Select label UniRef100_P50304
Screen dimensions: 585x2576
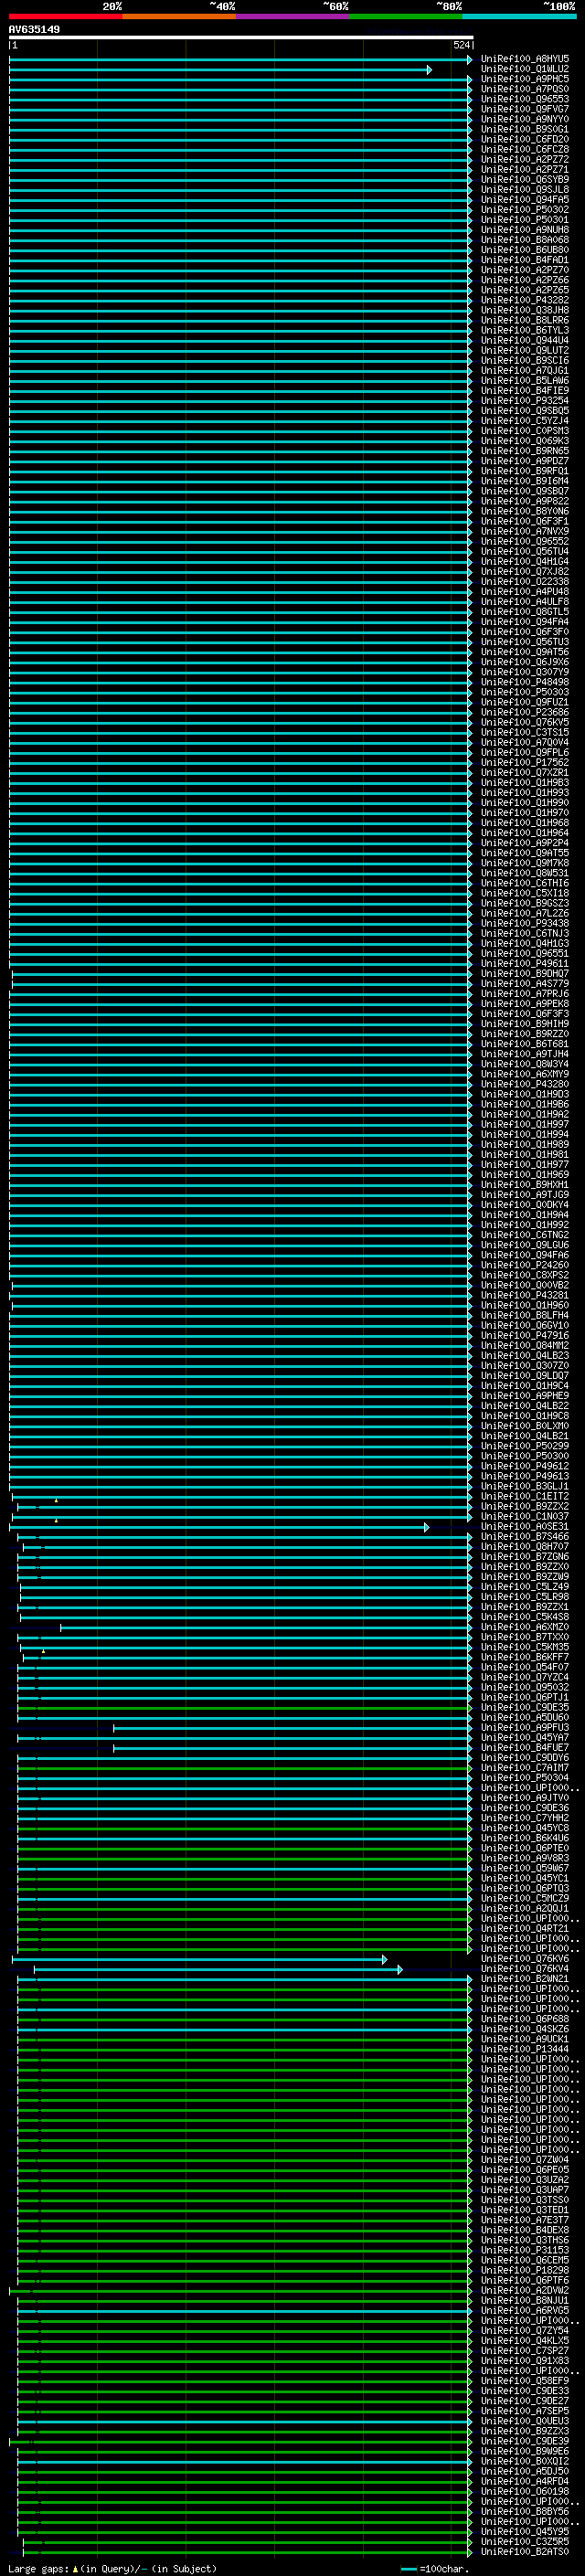[525, 1778]
